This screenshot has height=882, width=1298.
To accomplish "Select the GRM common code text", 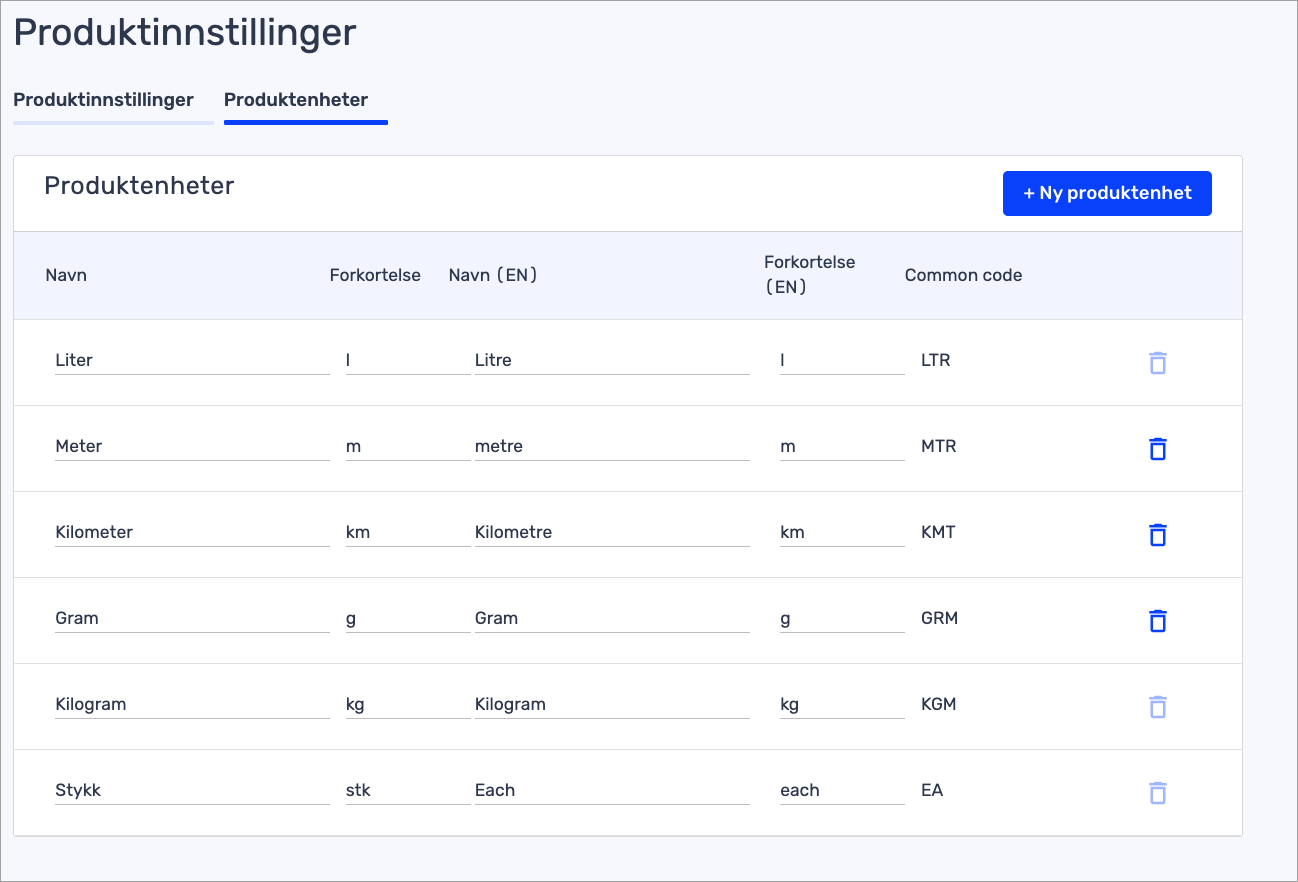I will pyautogui.click(x=940, y=618).
